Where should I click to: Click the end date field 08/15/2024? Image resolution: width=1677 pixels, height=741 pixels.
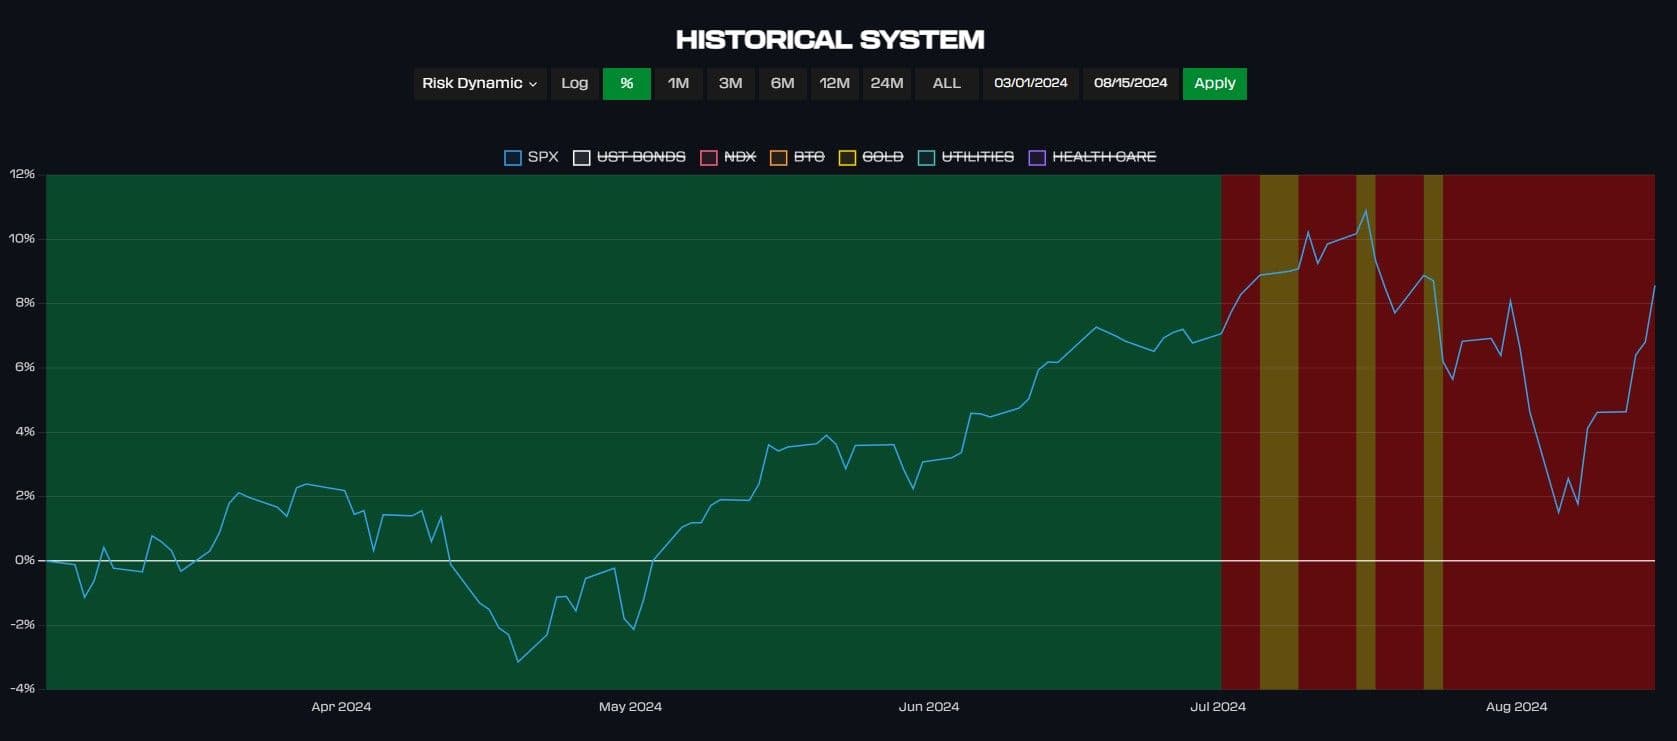[x=1130, y=83]
